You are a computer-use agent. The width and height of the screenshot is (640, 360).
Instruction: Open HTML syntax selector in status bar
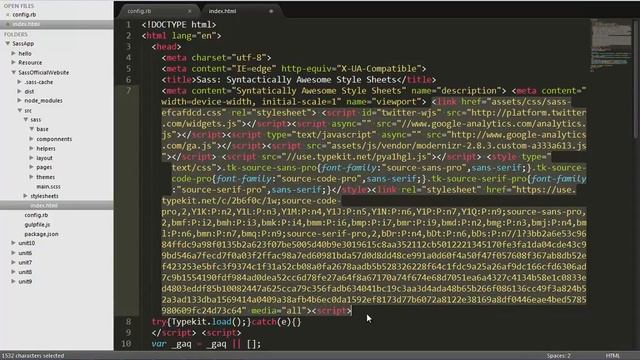(612, 356)
